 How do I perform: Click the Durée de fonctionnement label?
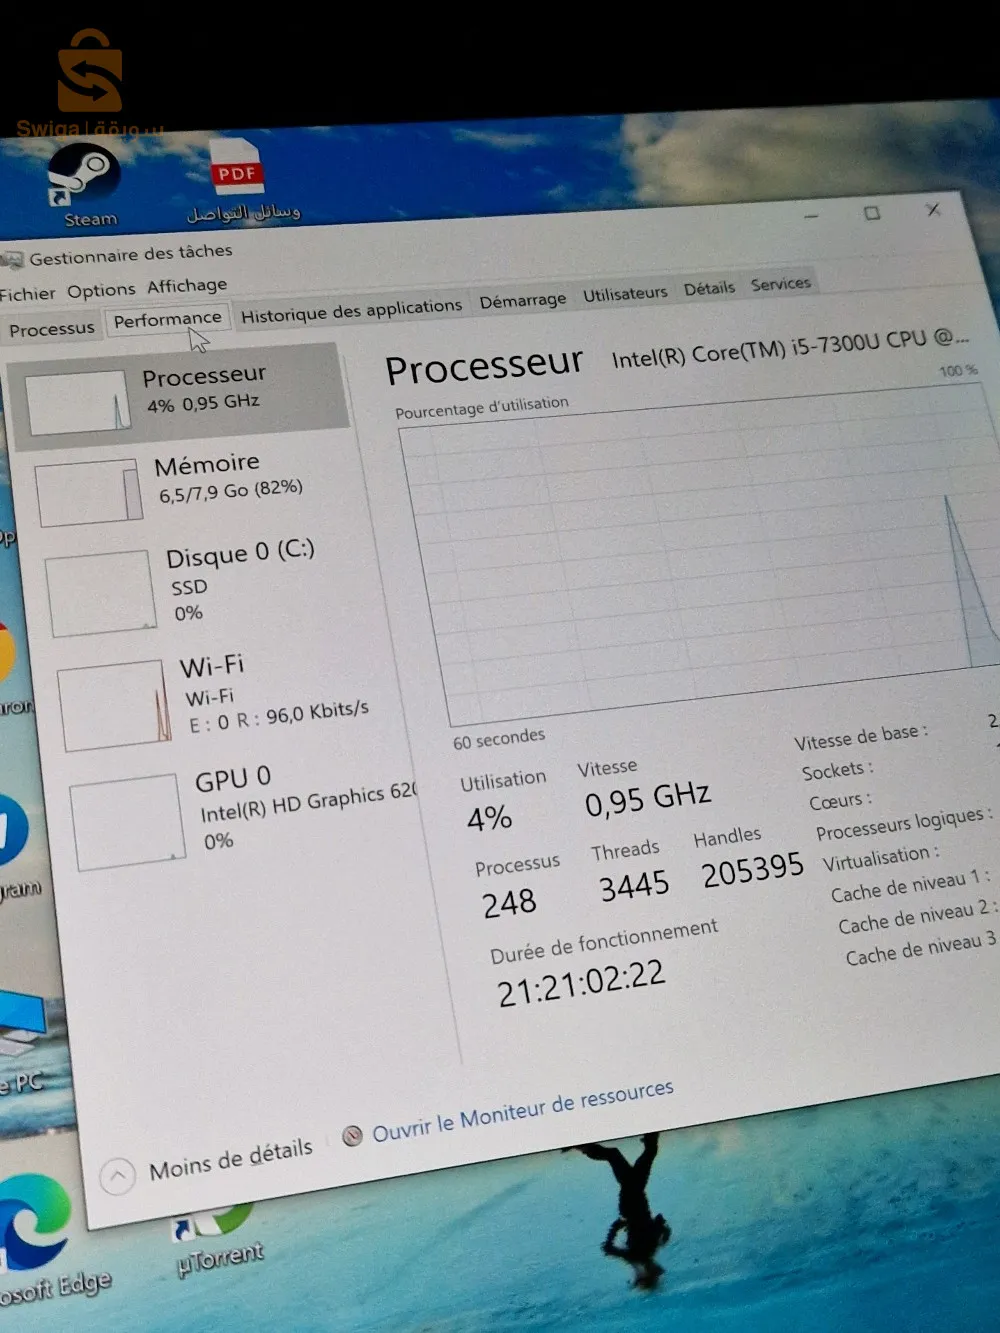pyautogui.click(x=604, y=942)
